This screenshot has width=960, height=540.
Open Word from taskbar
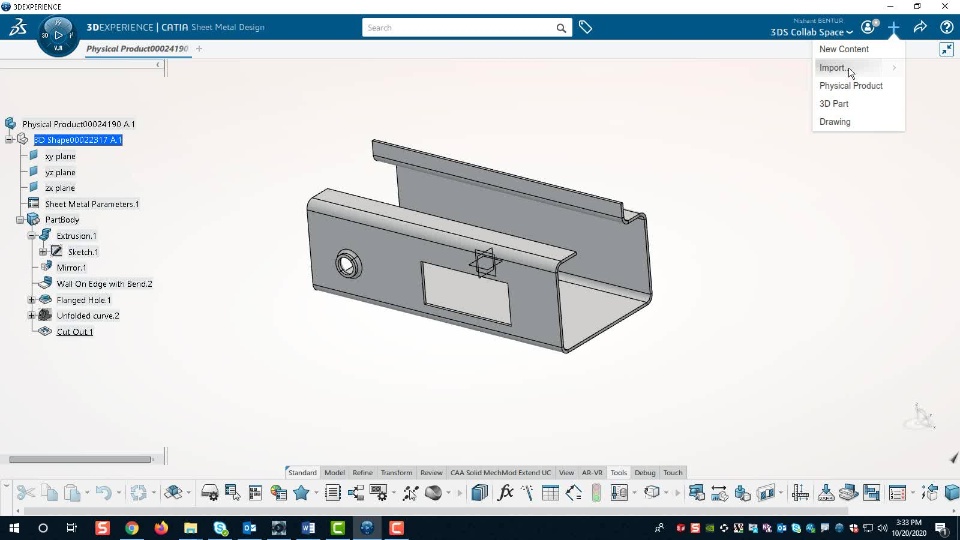pos(308,528)
